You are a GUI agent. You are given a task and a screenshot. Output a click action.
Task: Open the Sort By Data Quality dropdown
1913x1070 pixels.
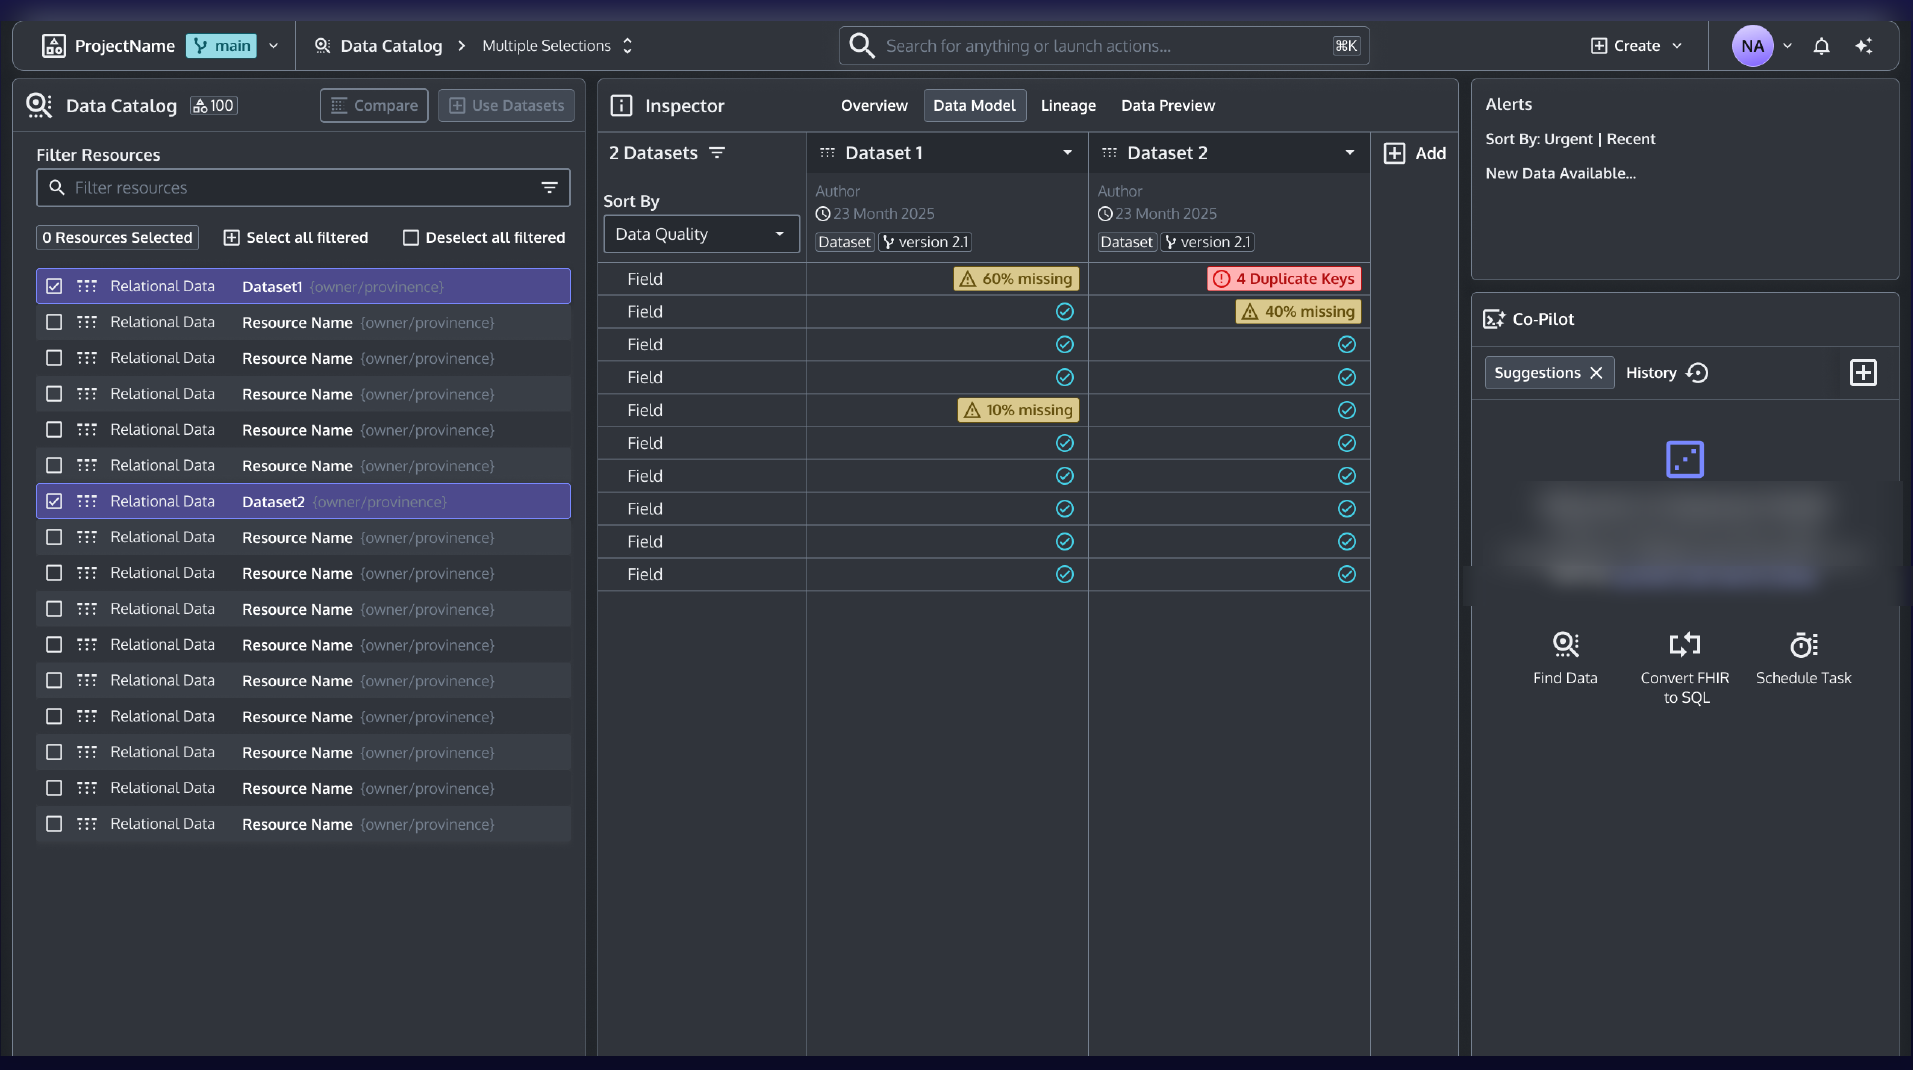pos(701,234)
